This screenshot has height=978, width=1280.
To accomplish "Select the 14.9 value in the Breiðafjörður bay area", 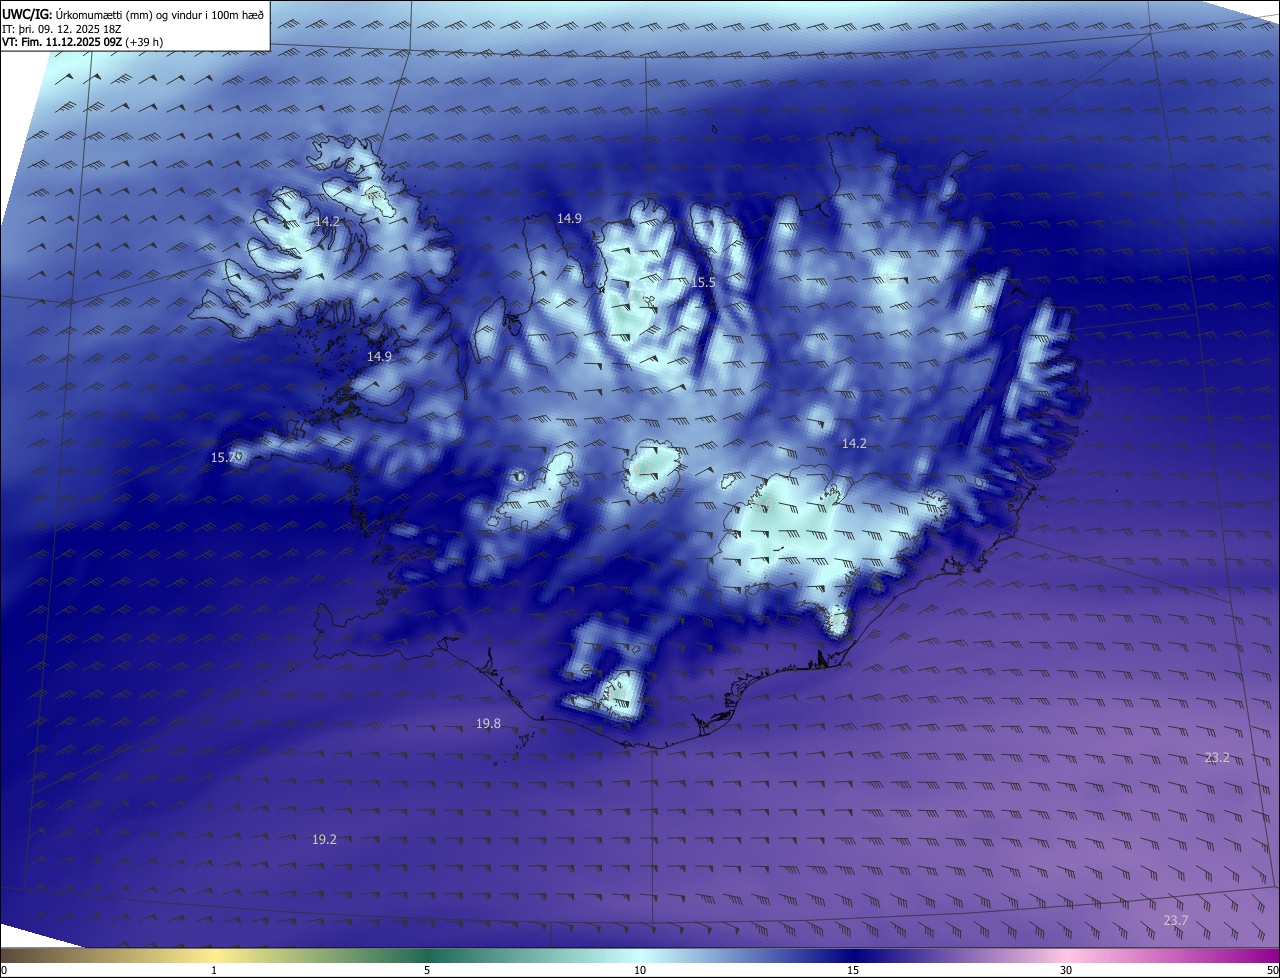I will pos(379,356).
